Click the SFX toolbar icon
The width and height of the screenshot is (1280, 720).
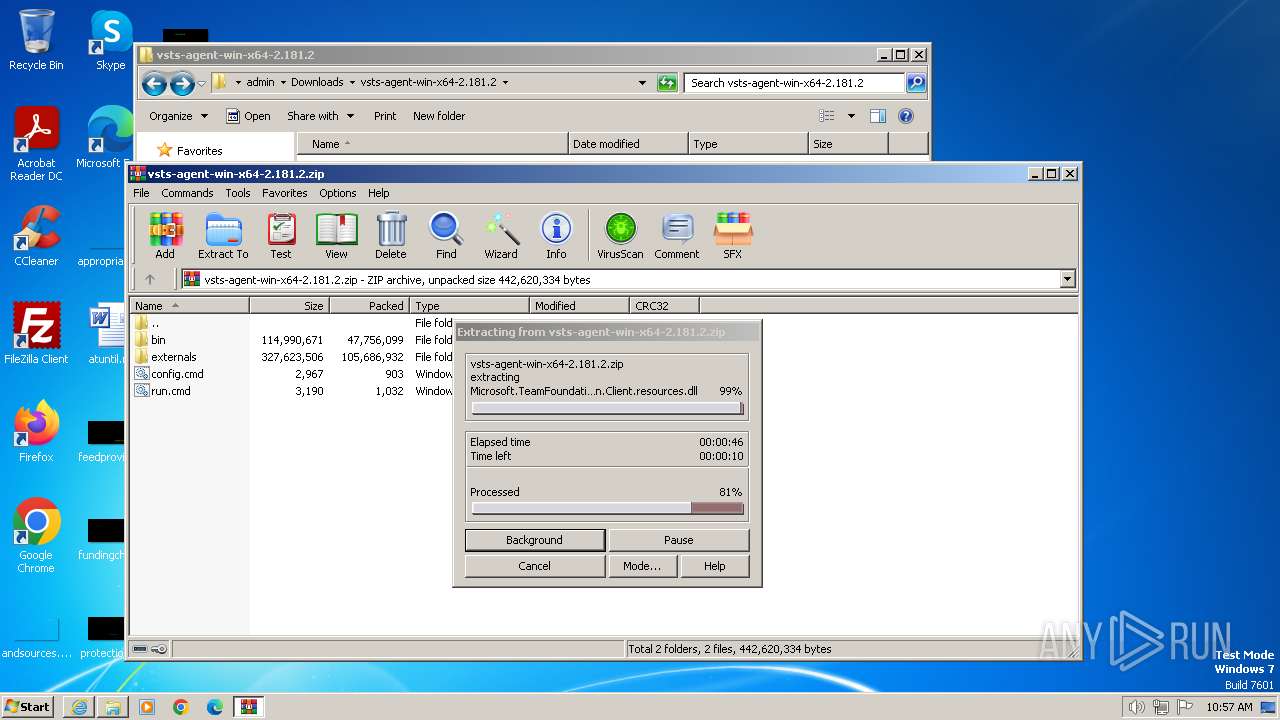pos(732,236)
